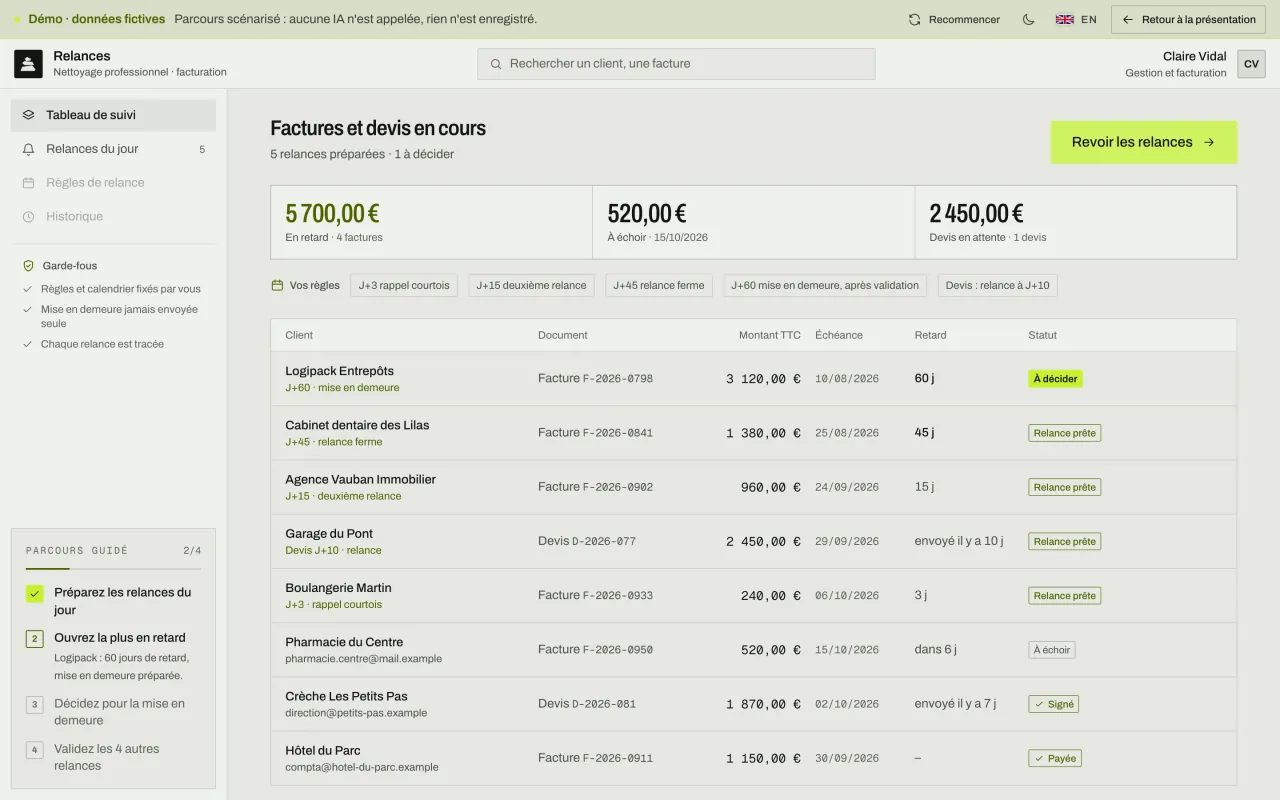
Task: Click Retour à la présentation button
Action: tap(1189, 19)
